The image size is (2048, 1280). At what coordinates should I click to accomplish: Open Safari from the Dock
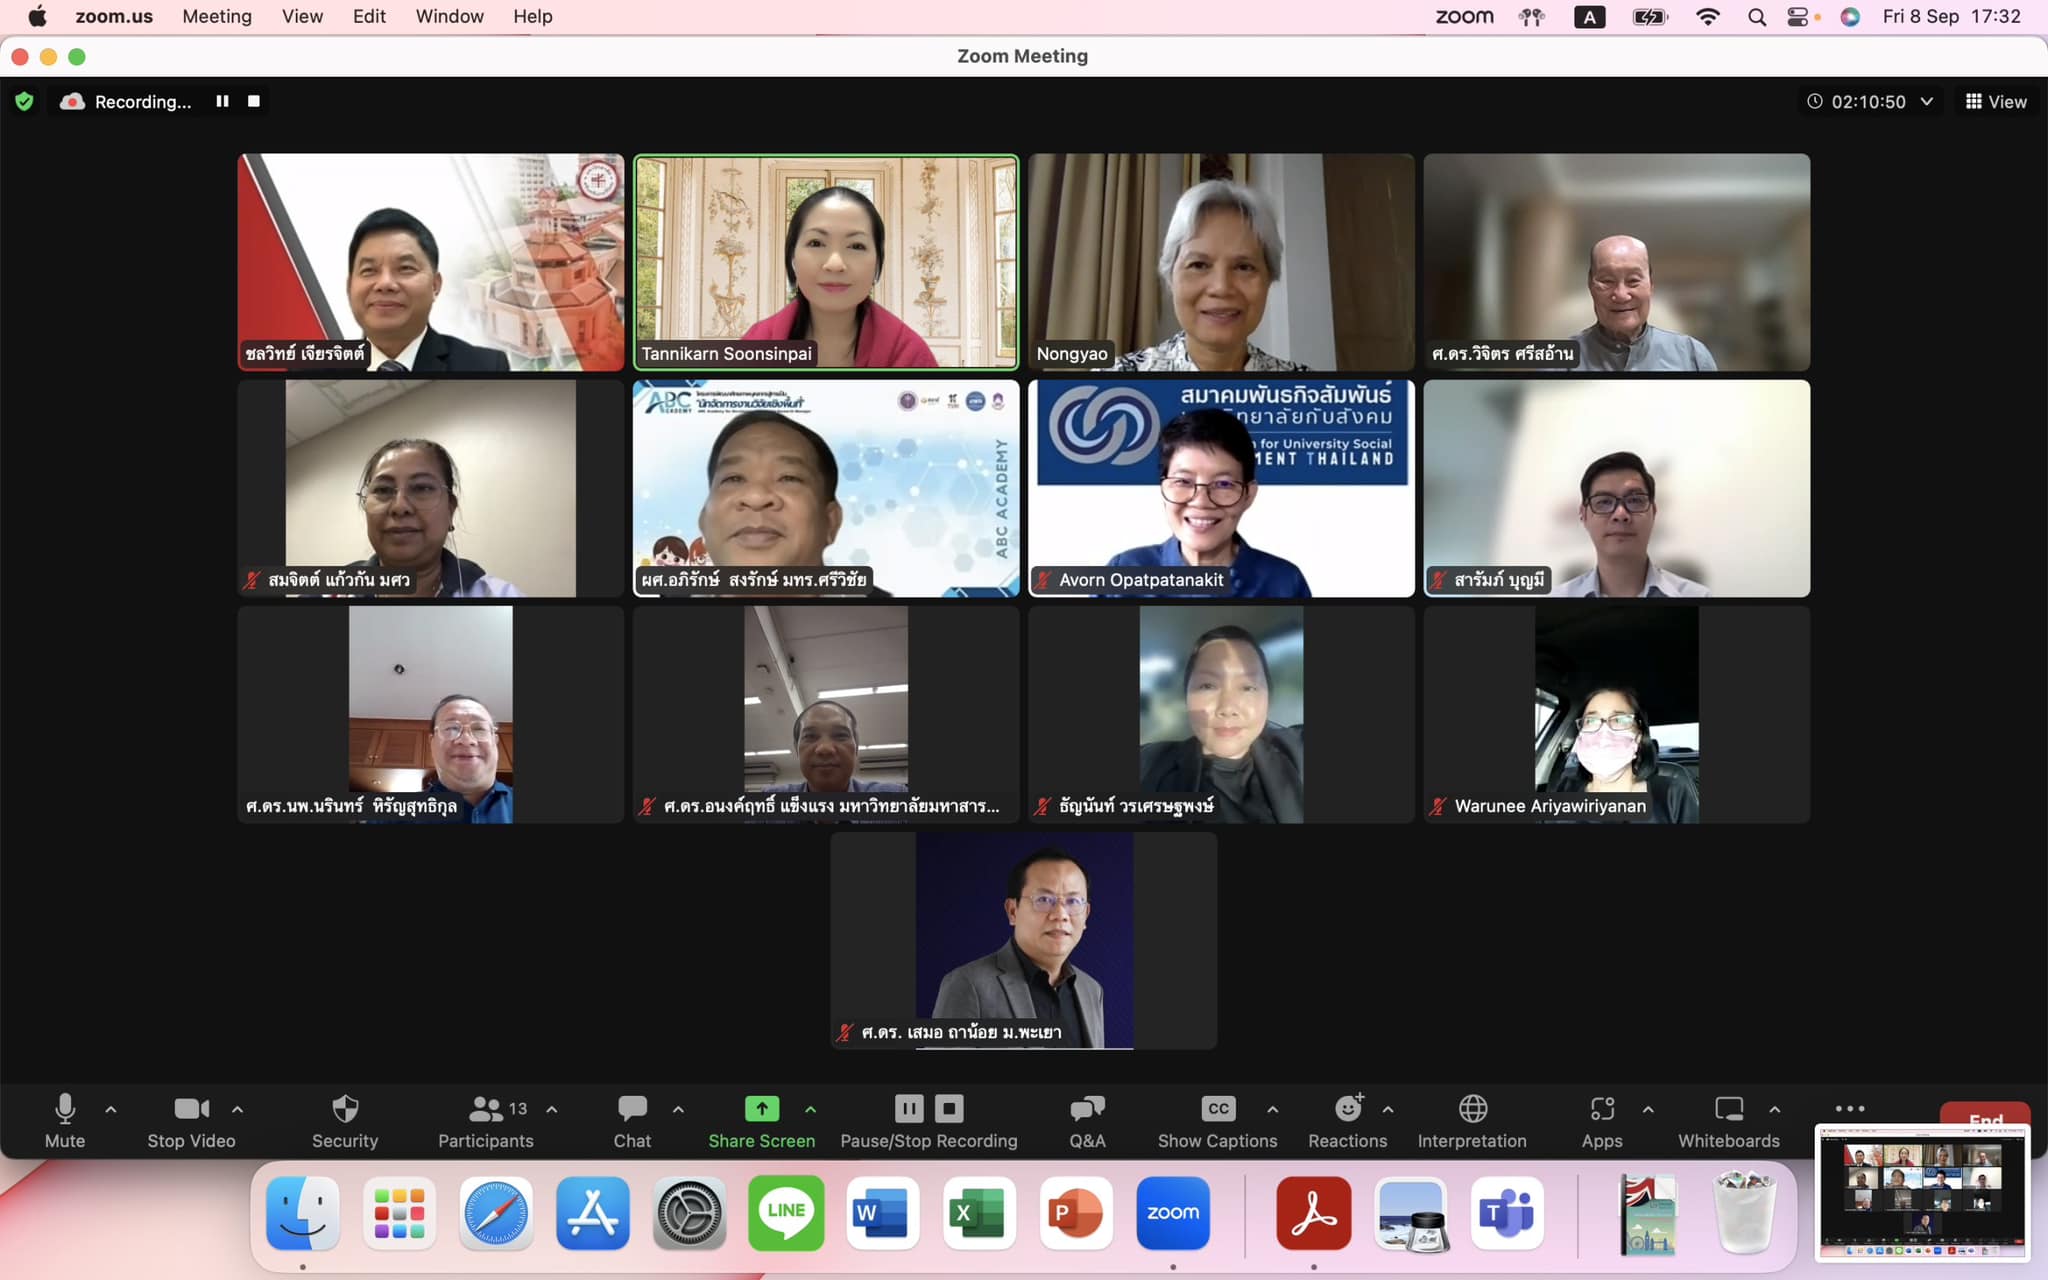coord(496,1213)
